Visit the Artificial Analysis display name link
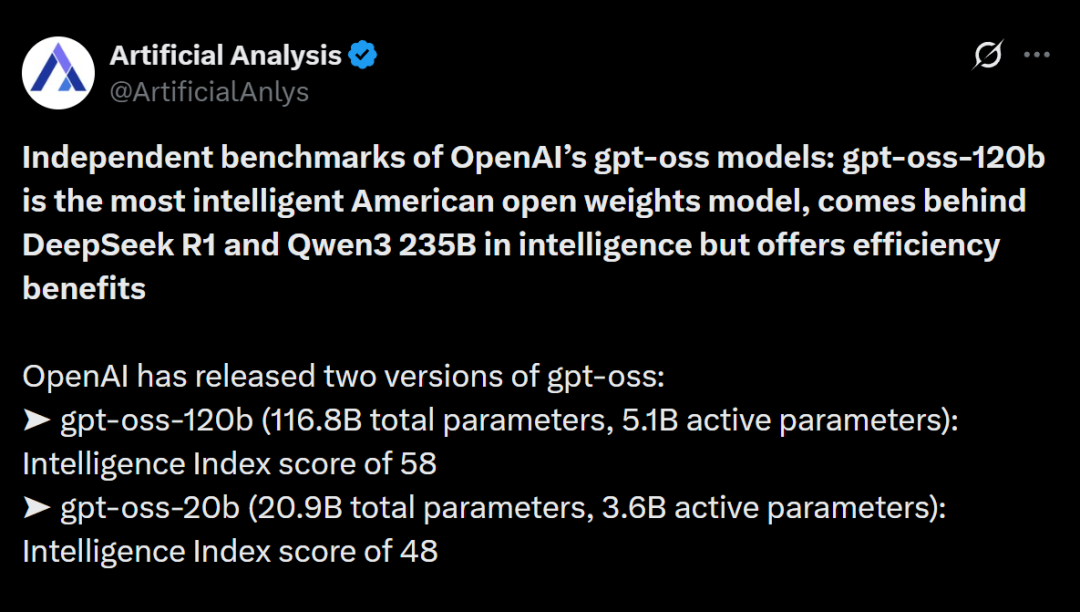The height and width of the screenshot is (612, 1080). click(x=225, y=55)
